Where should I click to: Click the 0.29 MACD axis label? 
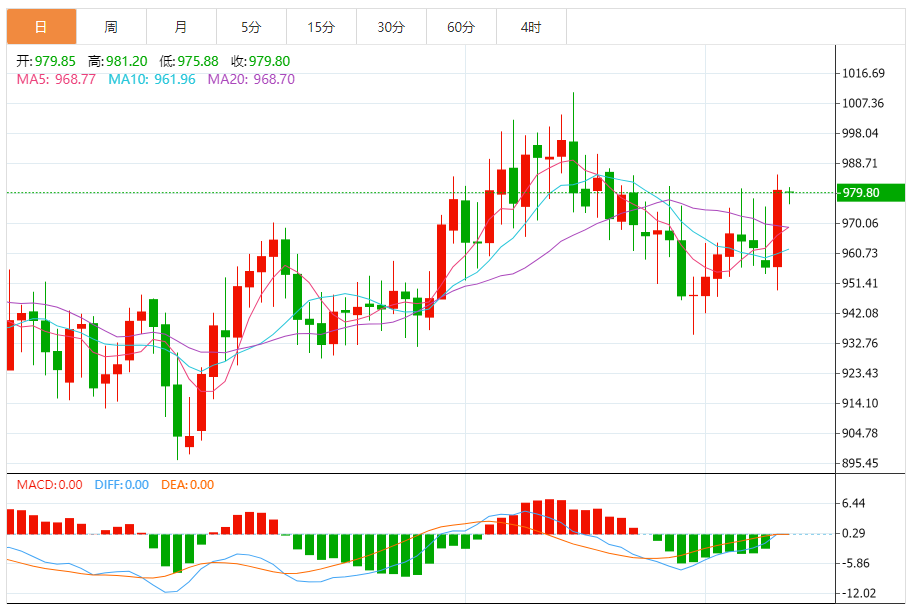point(854,533)
